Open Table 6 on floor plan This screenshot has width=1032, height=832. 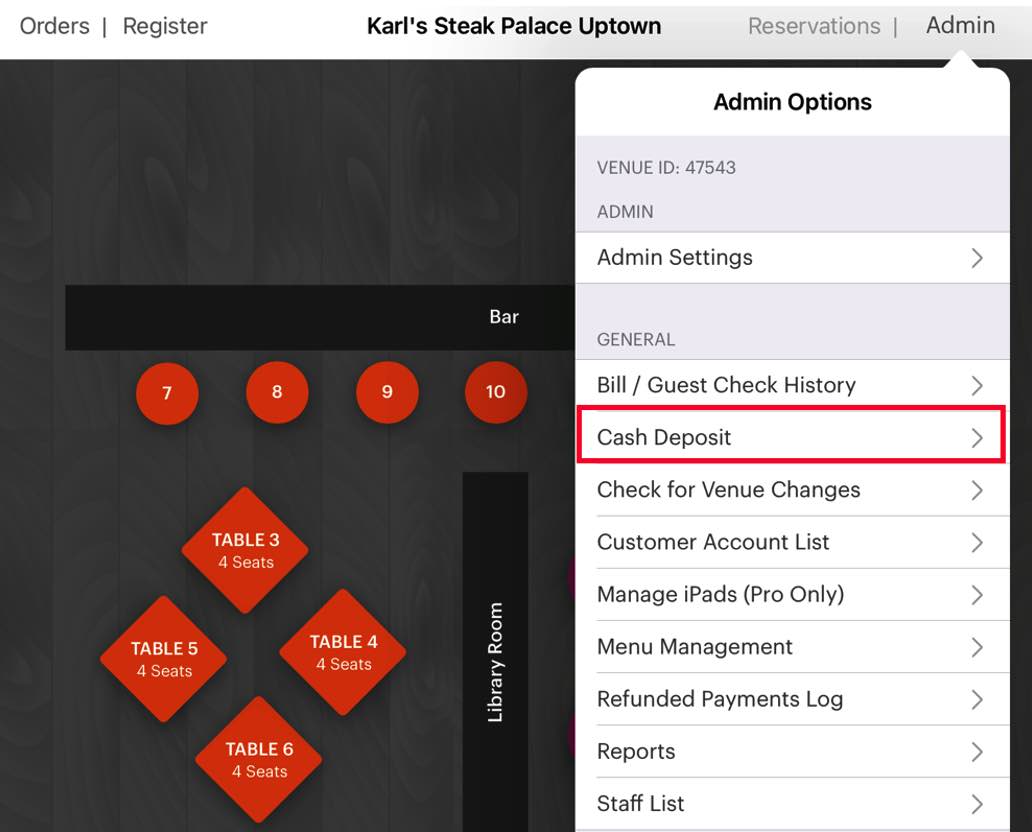[259, 759]
